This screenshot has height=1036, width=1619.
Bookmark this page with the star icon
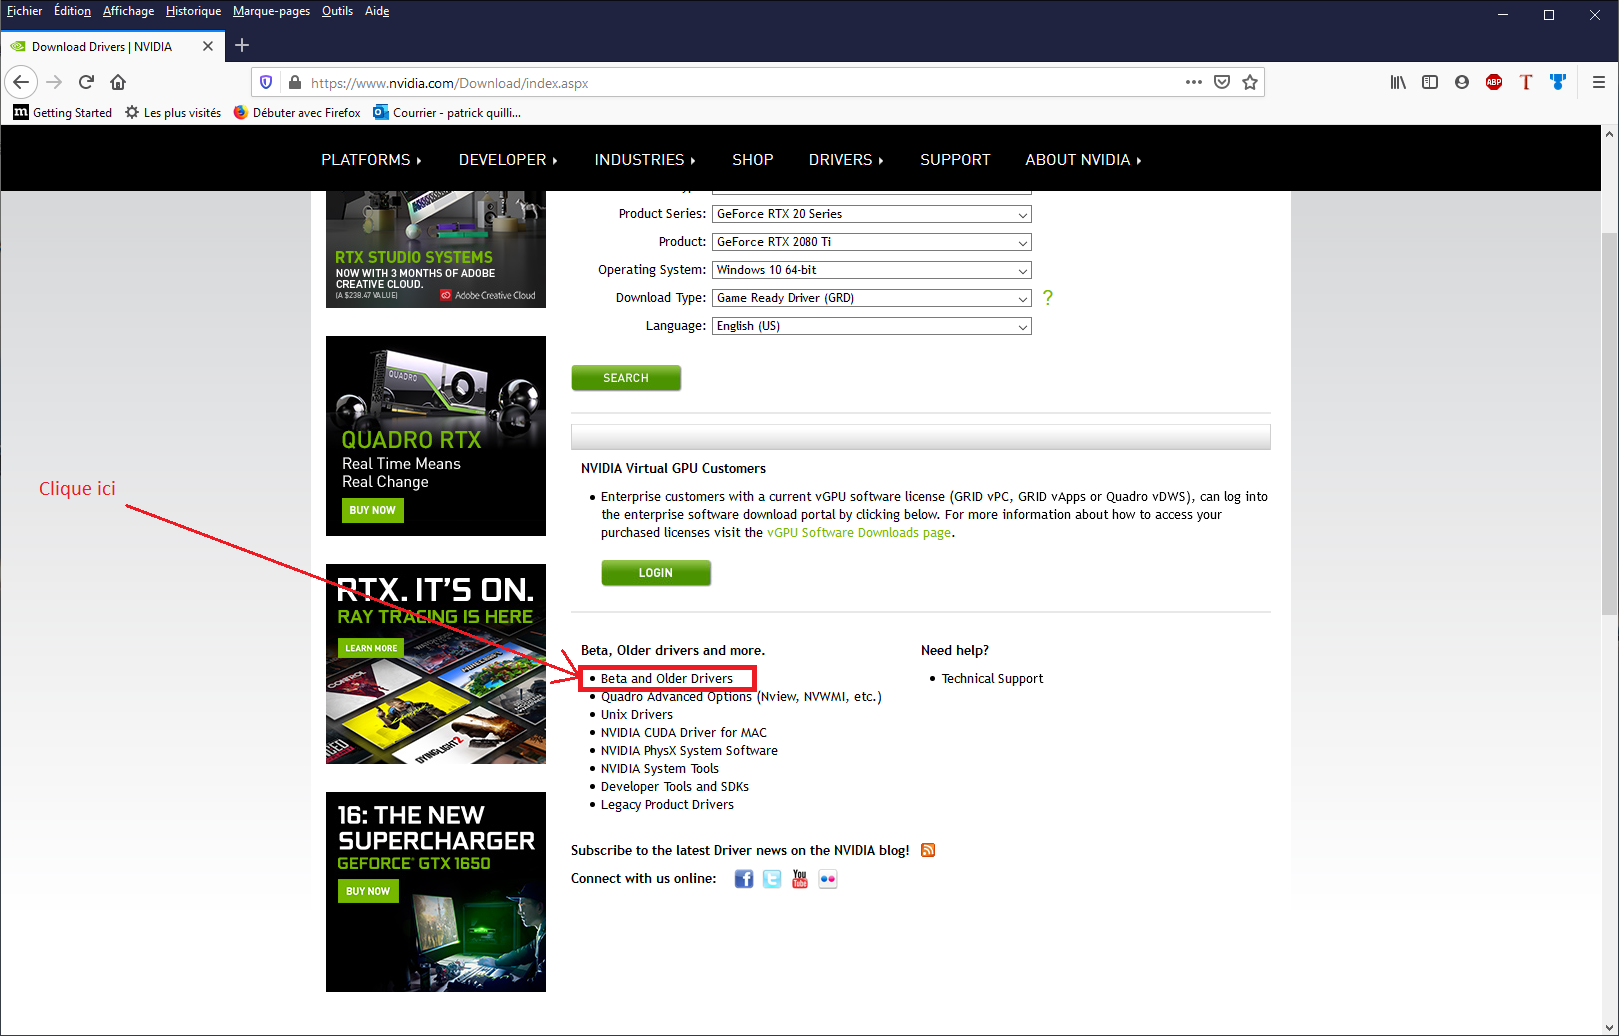1249,82
